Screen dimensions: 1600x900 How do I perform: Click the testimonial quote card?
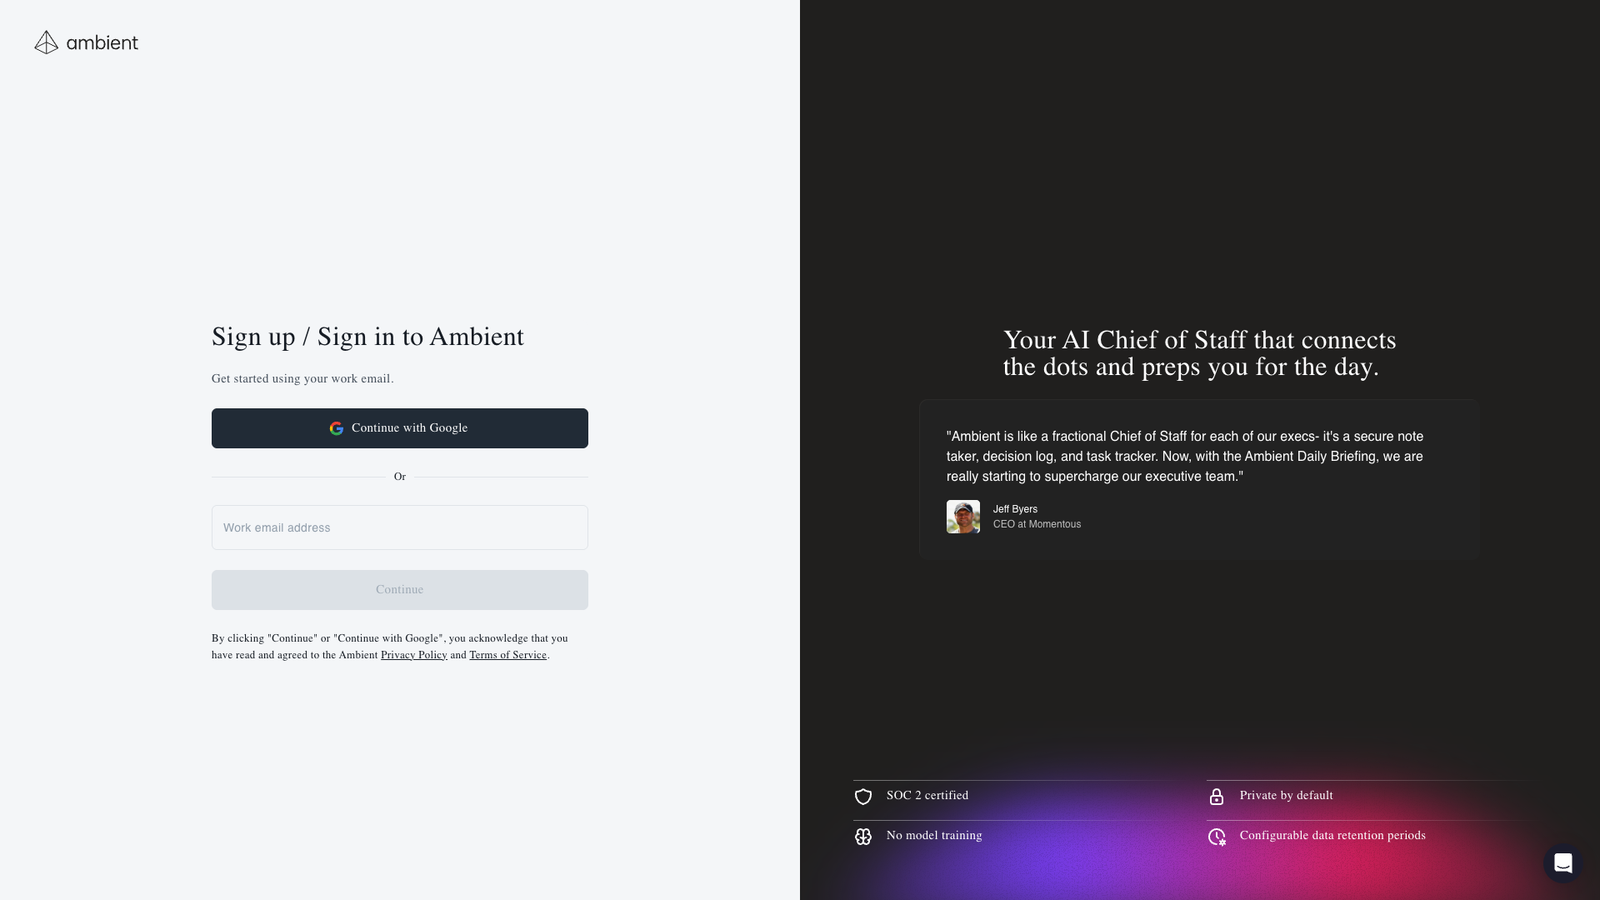pyautogui.click(x=1197, y=478)
